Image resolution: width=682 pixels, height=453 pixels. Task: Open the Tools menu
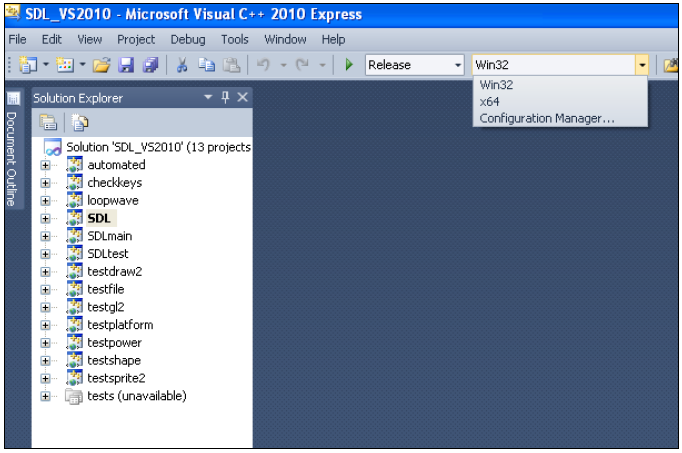pyautogui.click(x=235, y=40)
